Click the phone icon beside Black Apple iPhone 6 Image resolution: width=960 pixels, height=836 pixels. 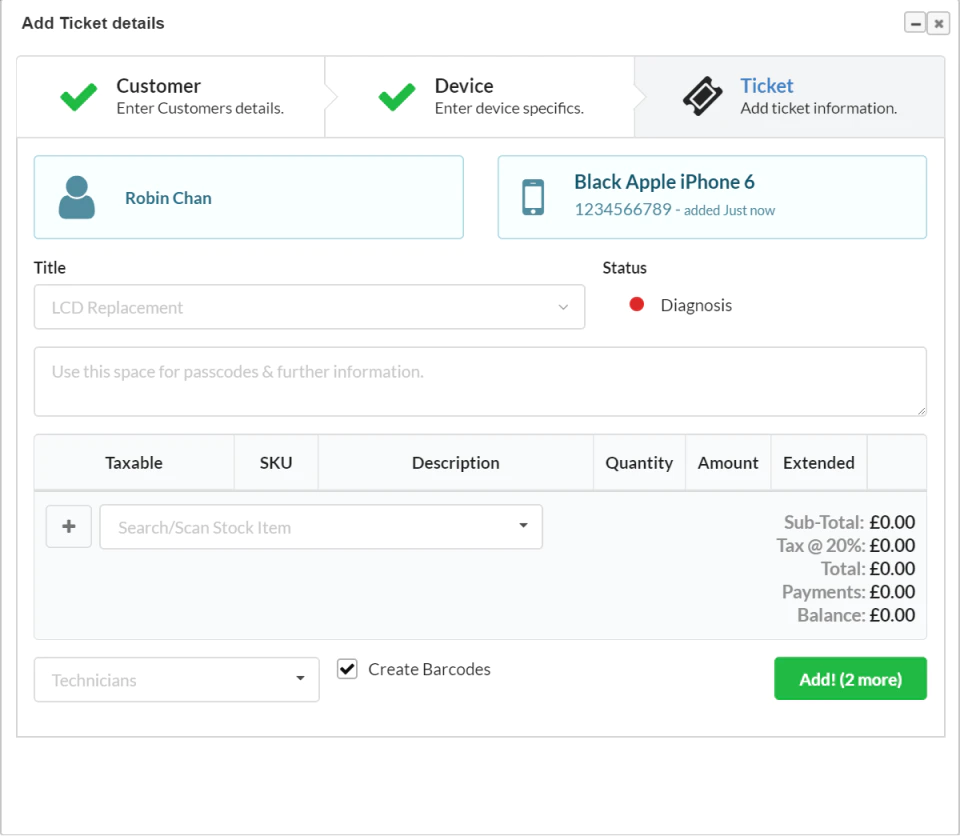coord(533,197)
